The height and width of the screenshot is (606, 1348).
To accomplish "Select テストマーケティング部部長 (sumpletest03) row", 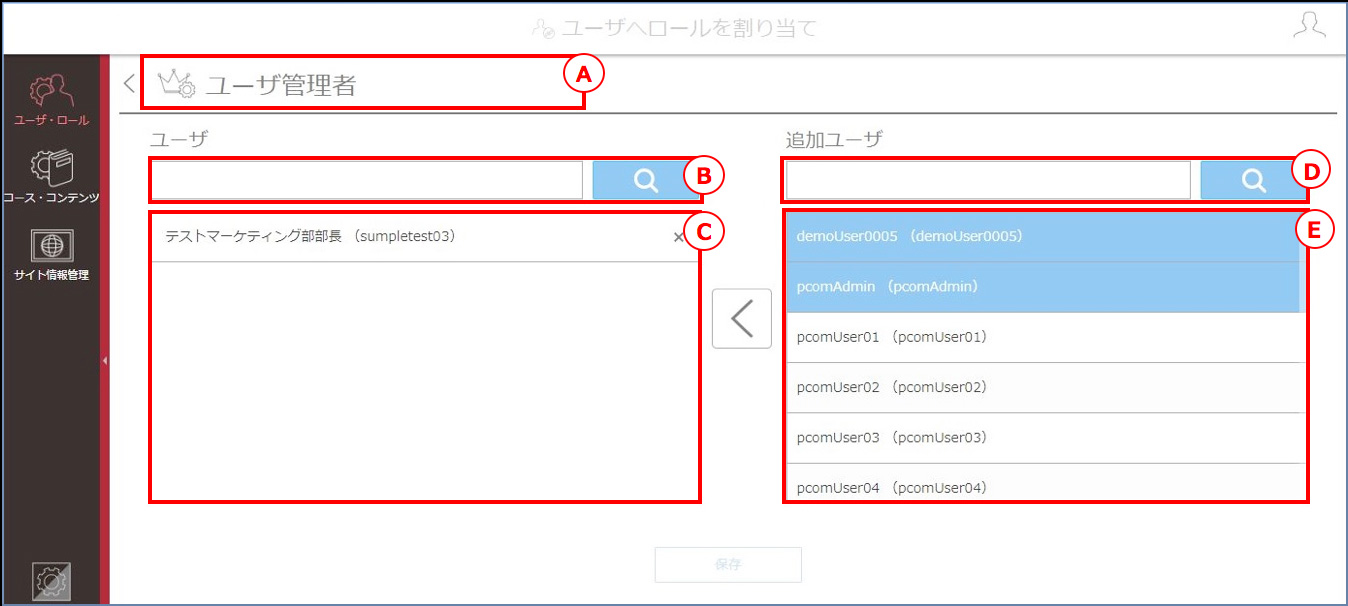I will pyautogui.click(x=425, y=237).
